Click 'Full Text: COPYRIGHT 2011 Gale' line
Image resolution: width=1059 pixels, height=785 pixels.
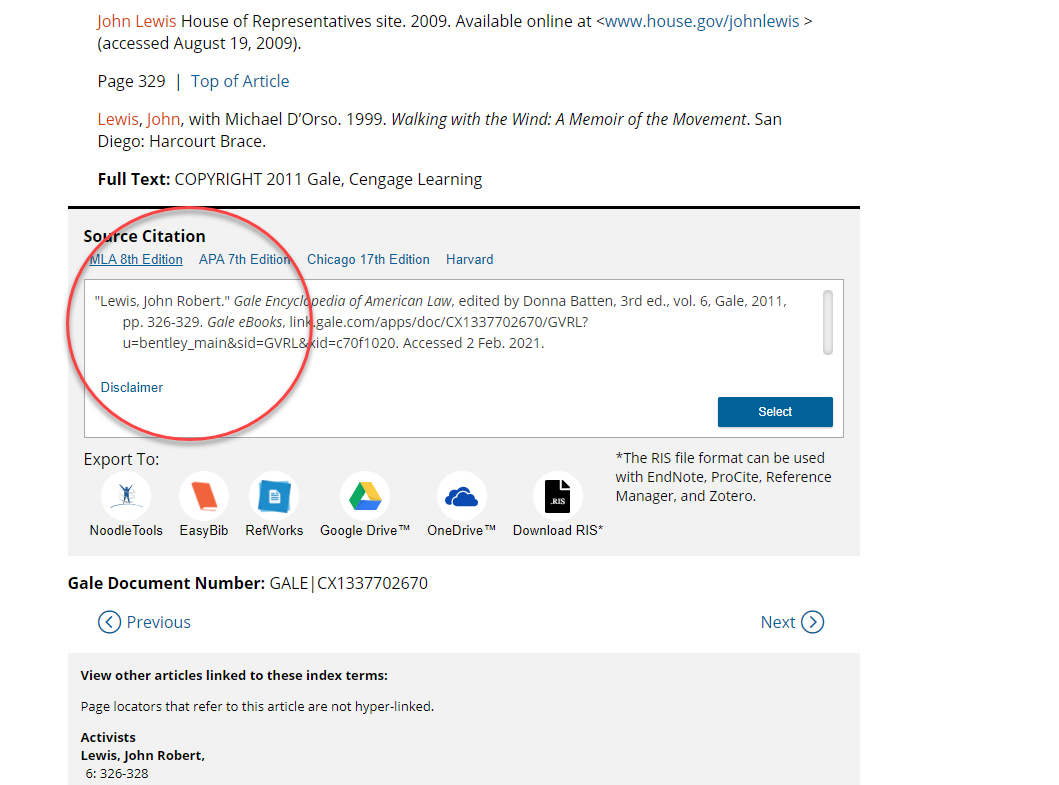coord(290,179)
